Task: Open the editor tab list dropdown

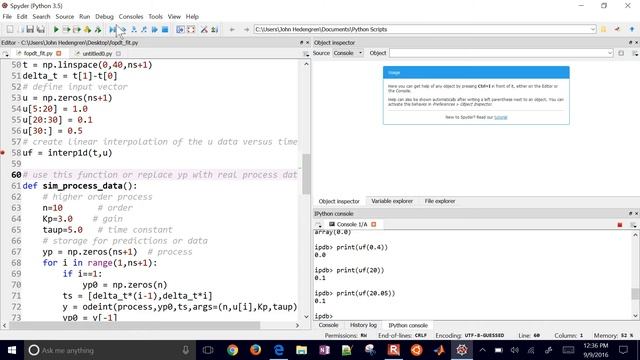Action: click(x=5, y=54)
